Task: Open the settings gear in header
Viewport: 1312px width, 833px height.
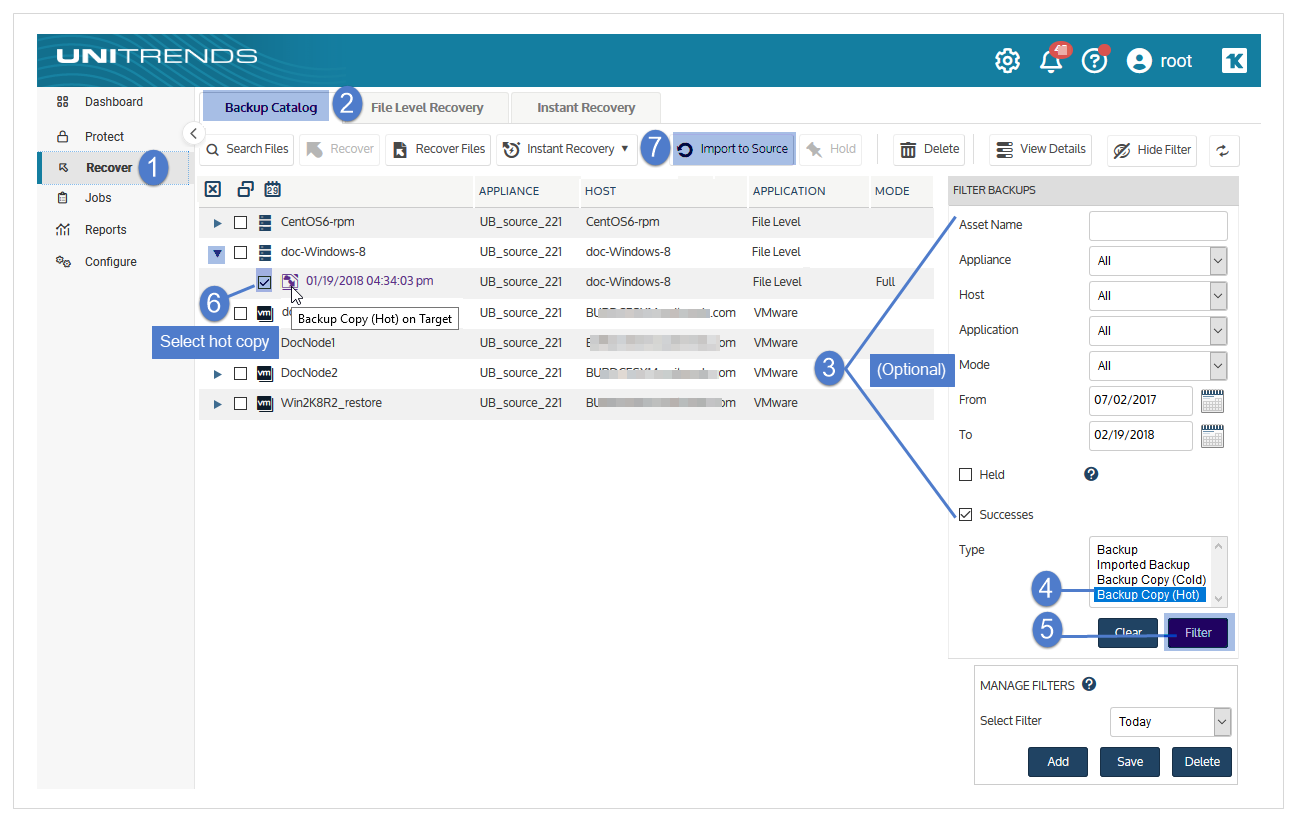Action: [1007, 61]
